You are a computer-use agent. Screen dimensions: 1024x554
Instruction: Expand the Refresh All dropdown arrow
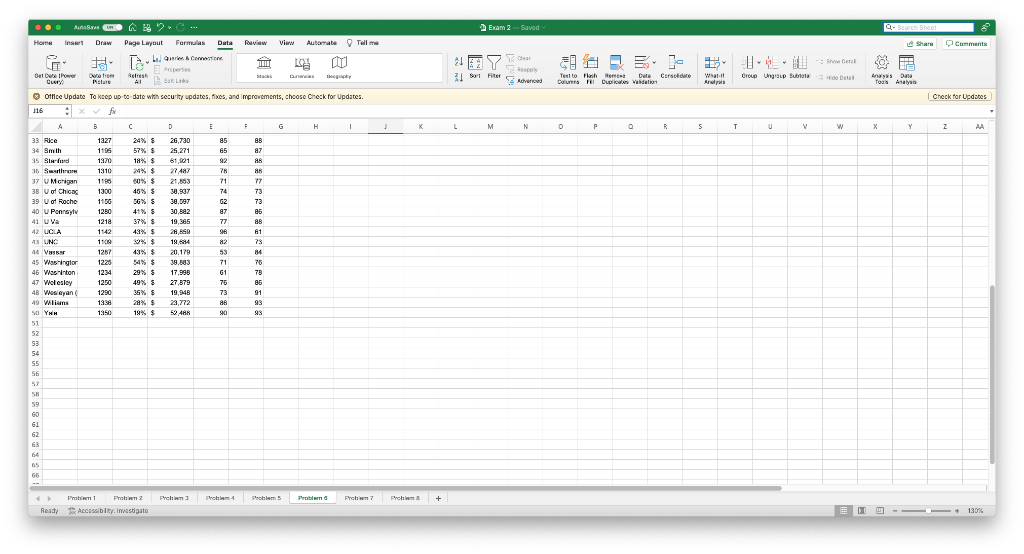click(x=148, y=63)
